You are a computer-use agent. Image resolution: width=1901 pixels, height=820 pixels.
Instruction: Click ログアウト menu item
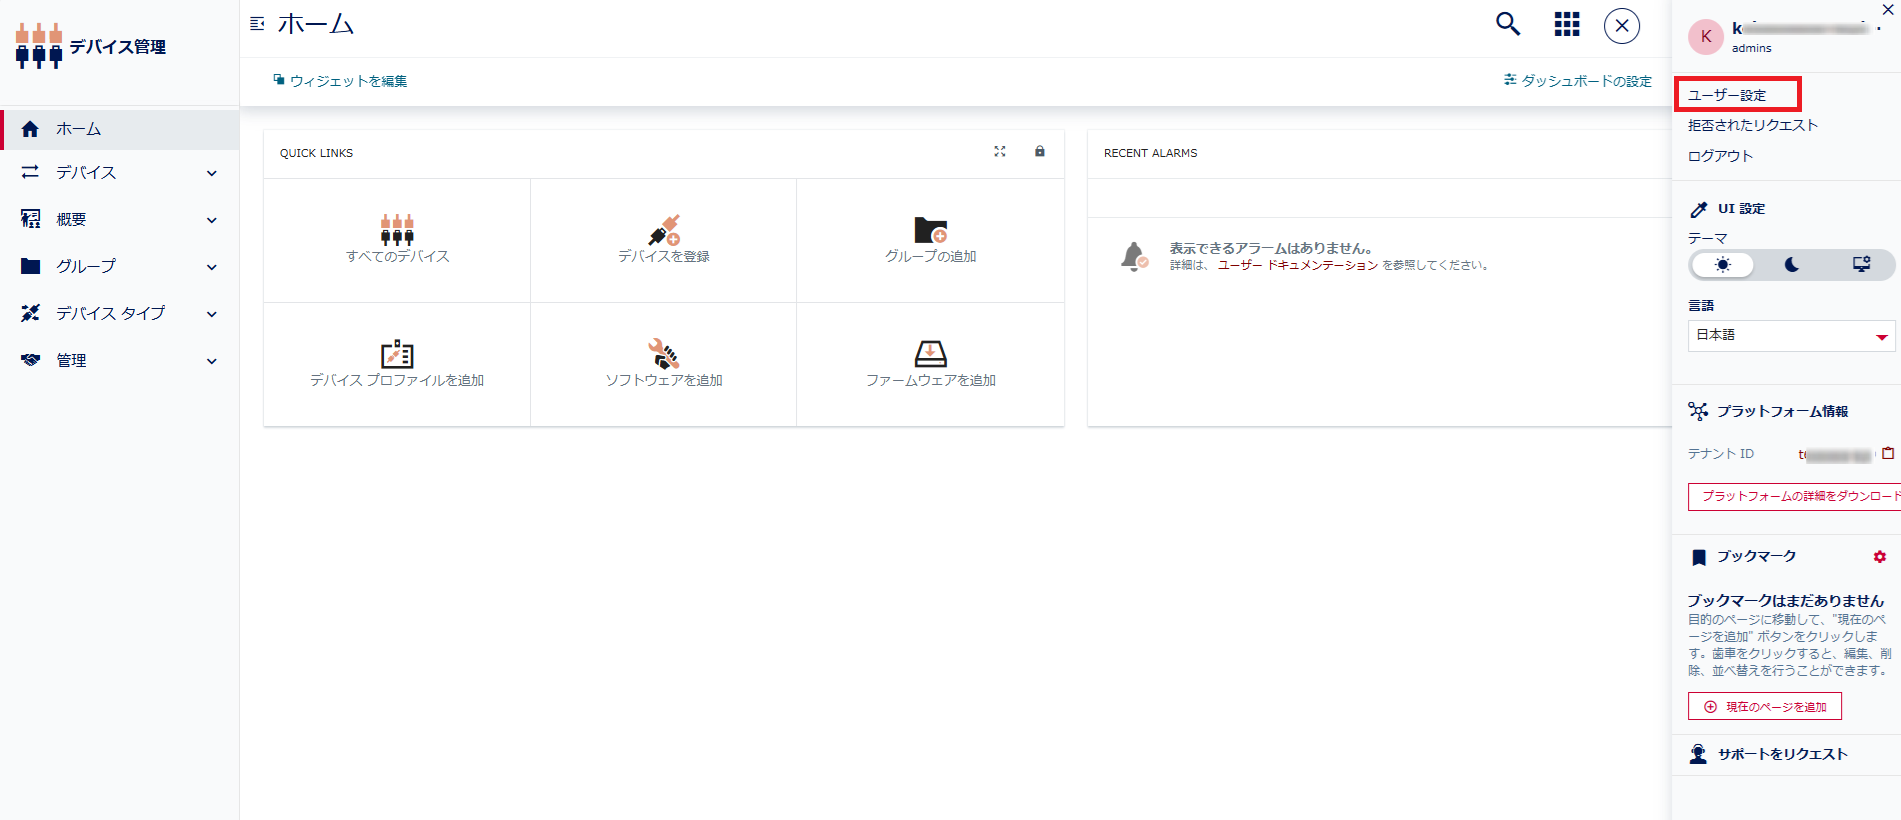coord(1720,156)
